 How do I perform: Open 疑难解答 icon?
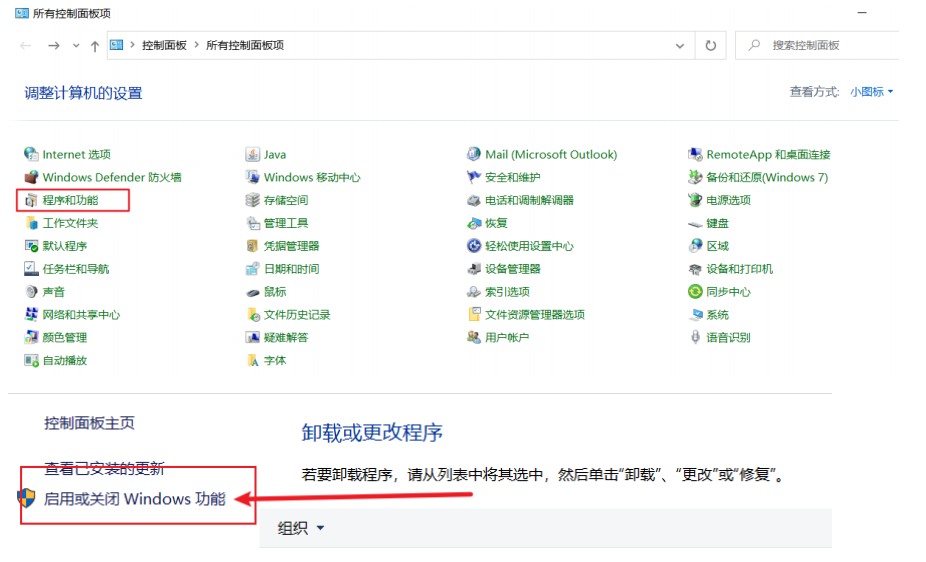pyautogui.click(x=253, y=338)
